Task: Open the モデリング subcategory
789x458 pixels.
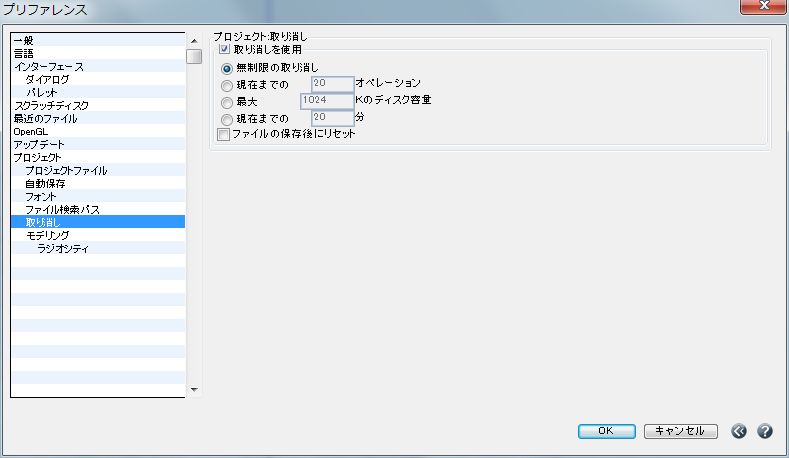Action: click(x=98, y=236)
